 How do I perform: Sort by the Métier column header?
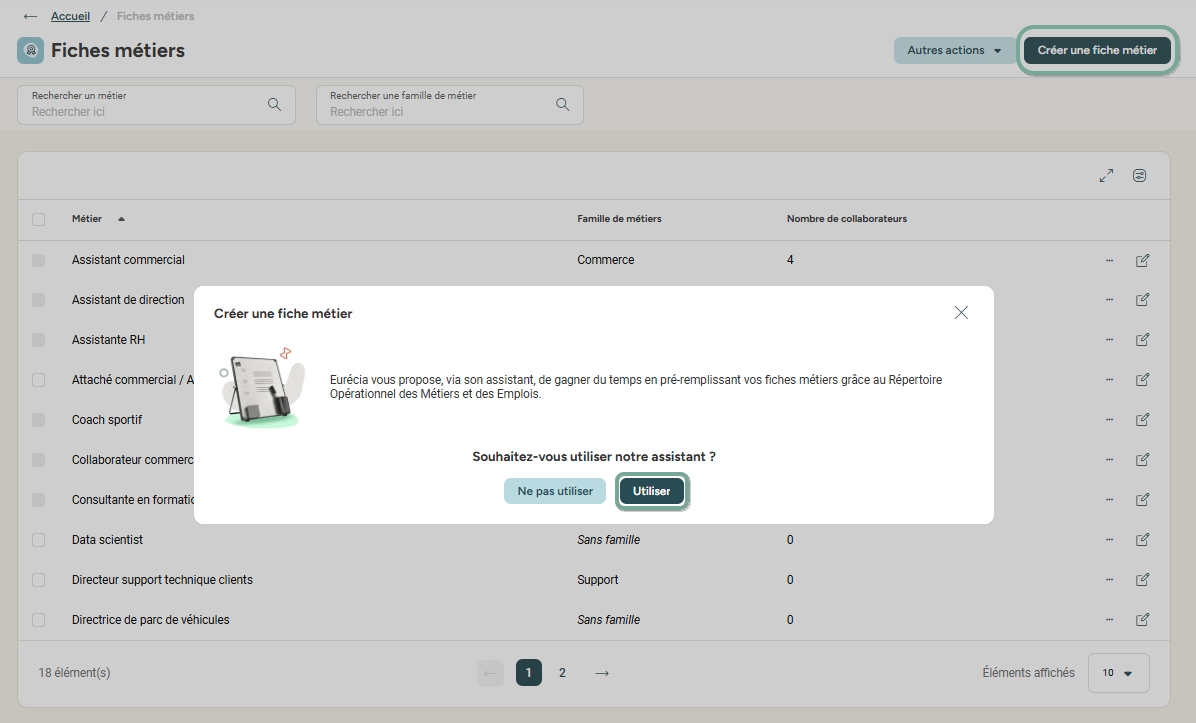click(87, 219)
